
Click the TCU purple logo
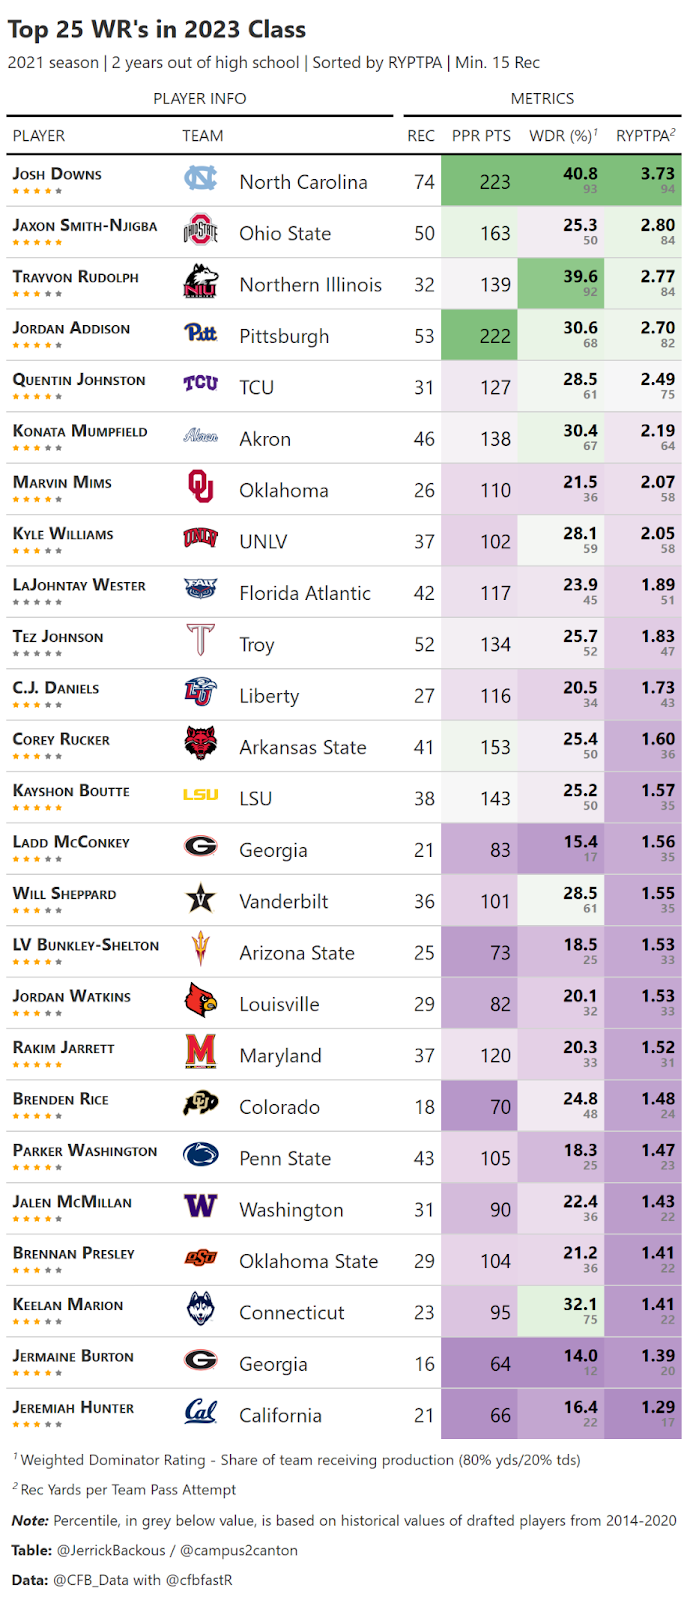click(x=200, y=384)
